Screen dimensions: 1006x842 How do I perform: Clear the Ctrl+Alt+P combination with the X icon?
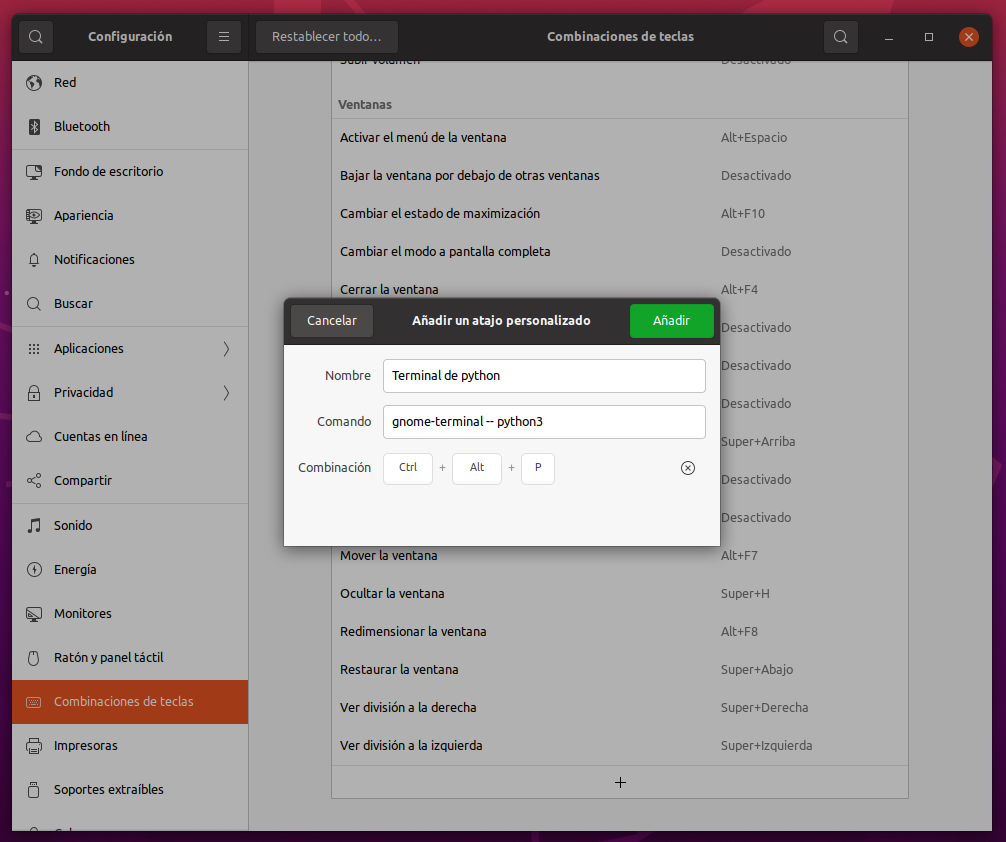pos(688,468)
